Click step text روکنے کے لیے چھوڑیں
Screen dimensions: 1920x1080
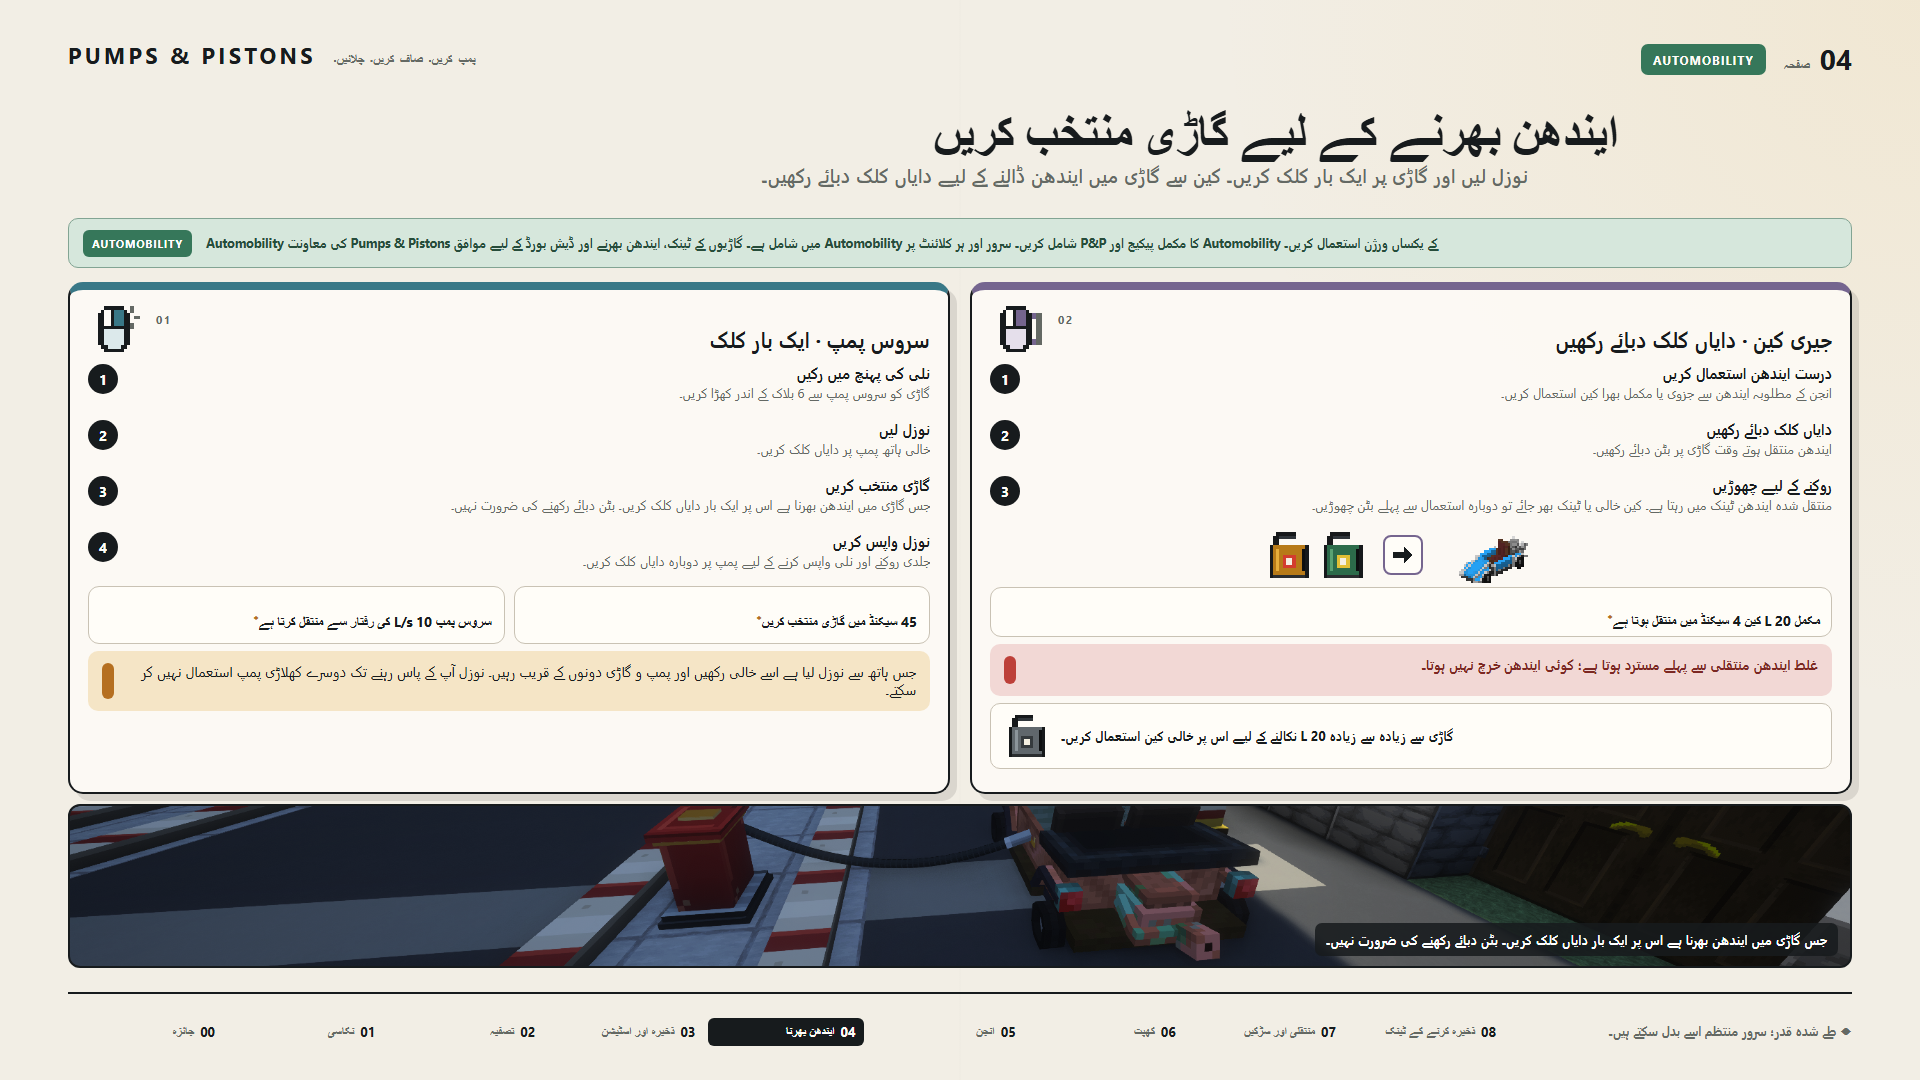coord(1771,487)
